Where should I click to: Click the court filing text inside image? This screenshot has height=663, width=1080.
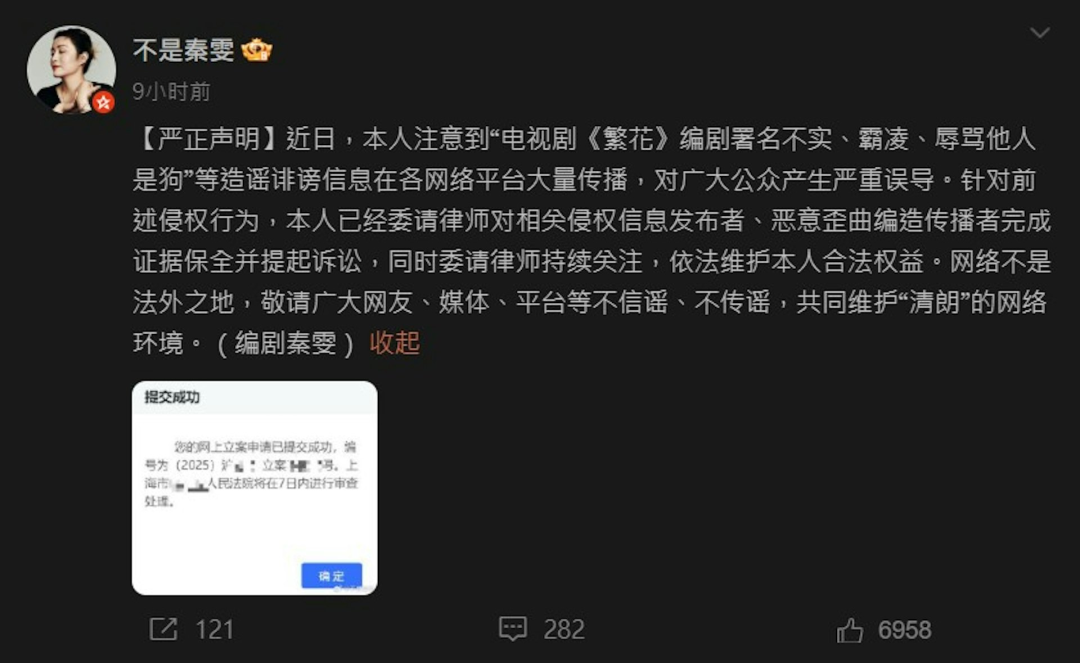(x=251, y=474)
